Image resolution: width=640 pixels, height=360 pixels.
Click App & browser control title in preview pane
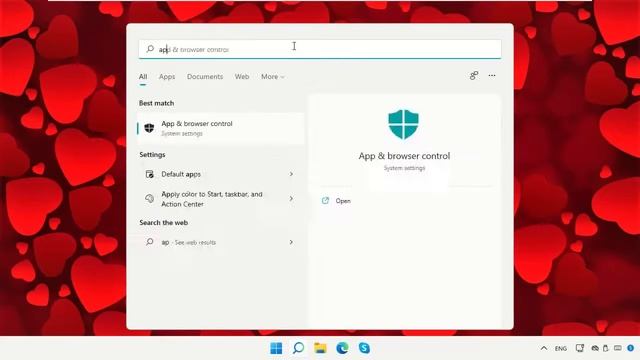(x=404, y=156)
